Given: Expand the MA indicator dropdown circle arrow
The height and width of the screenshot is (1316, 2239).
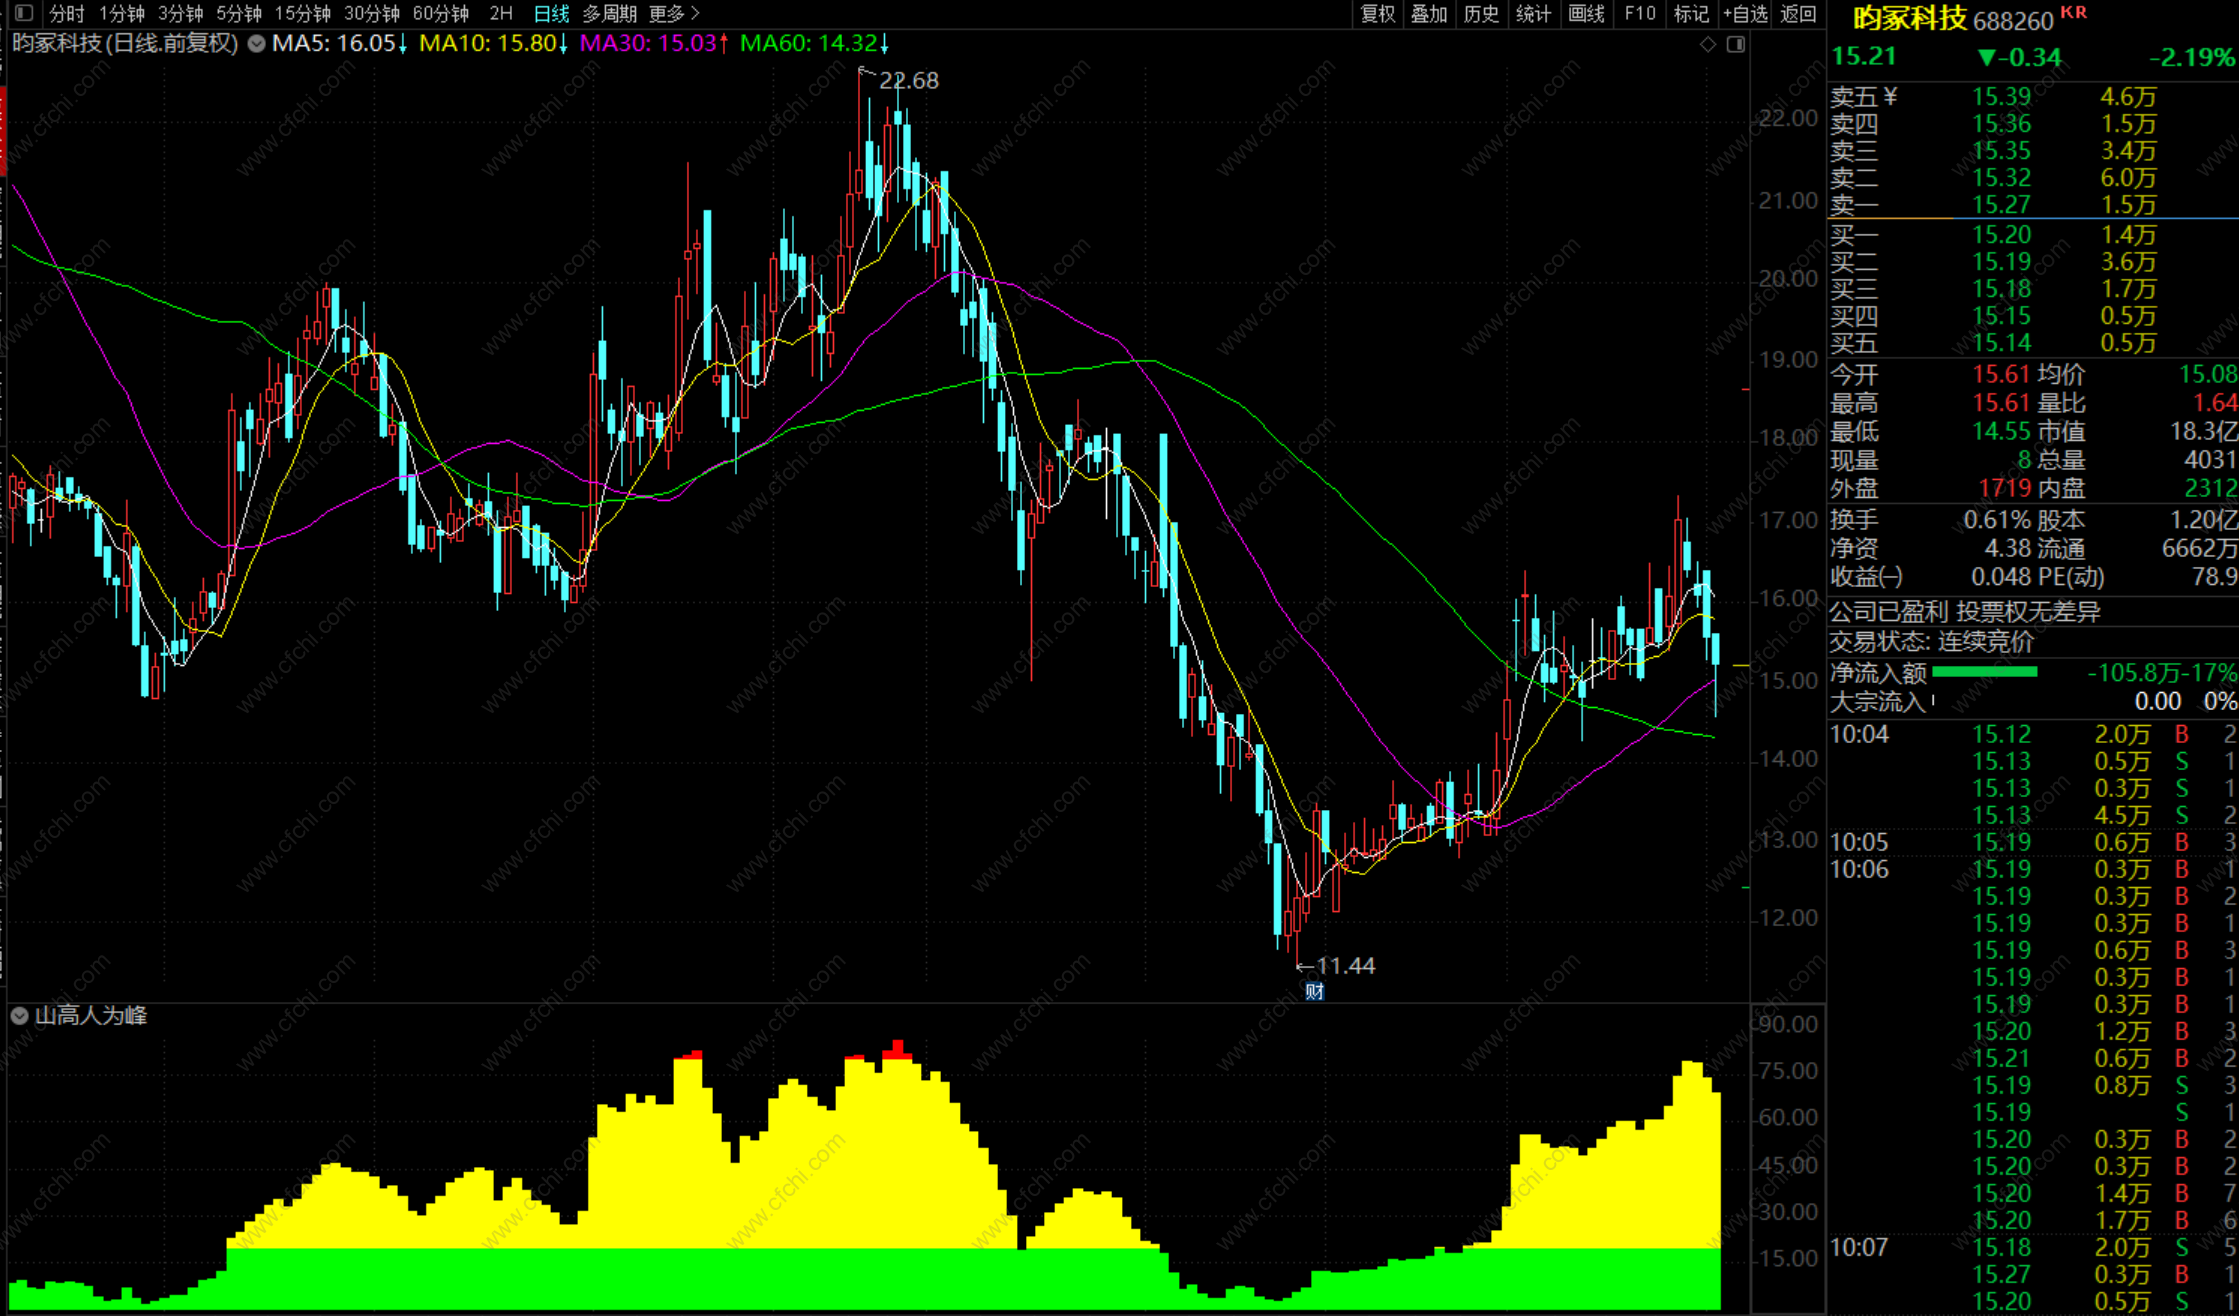Looking at the screenshot, I should 257,44.
